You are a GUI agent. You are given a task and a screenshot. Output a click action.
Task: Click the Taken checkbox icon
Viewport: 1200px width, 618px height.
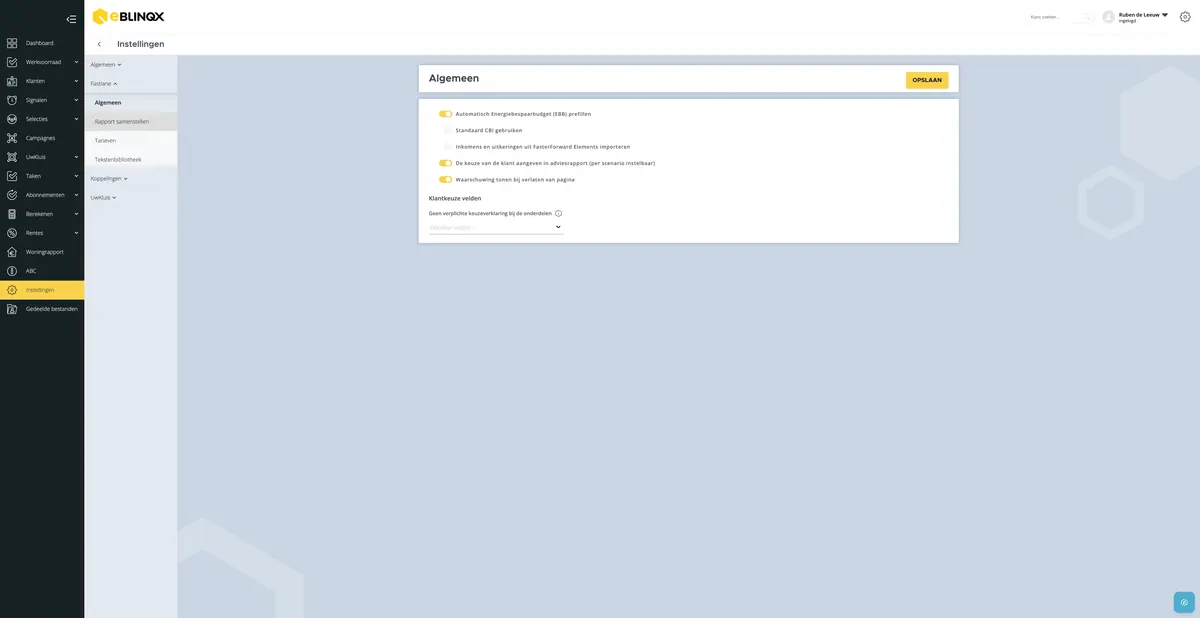tap(11, 176)
